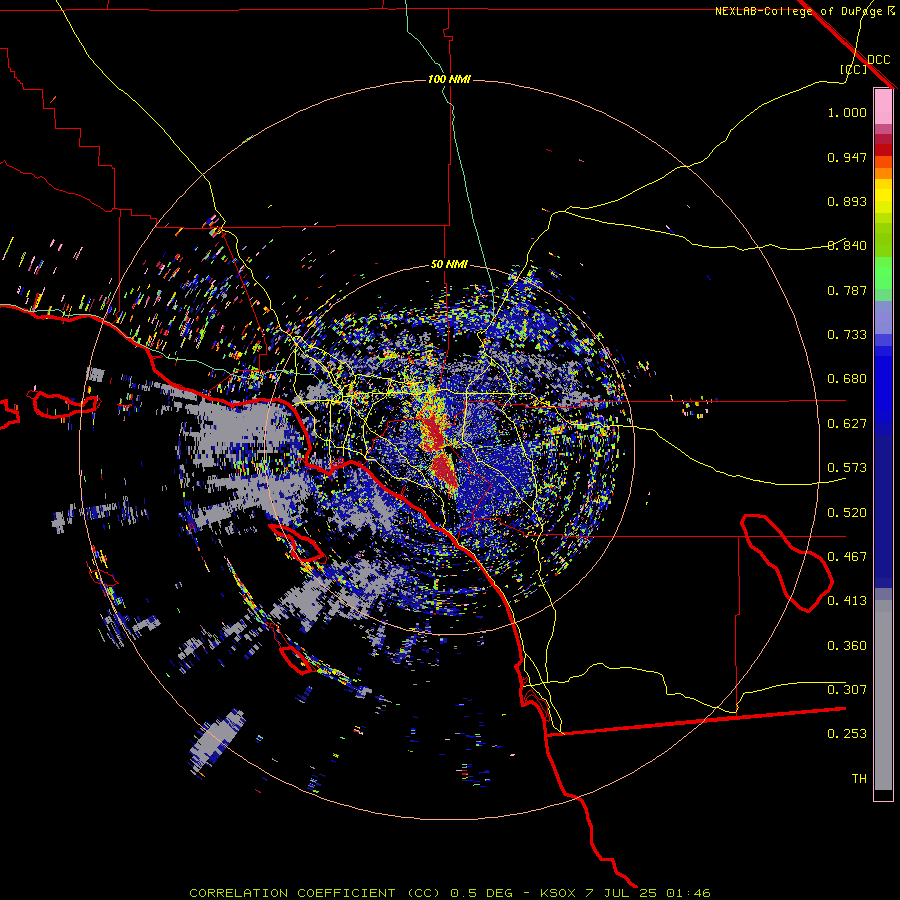The height and width of the screenshot is (900, 900).
Task: Click the 0.413 scale value
Action: [847, 601]
